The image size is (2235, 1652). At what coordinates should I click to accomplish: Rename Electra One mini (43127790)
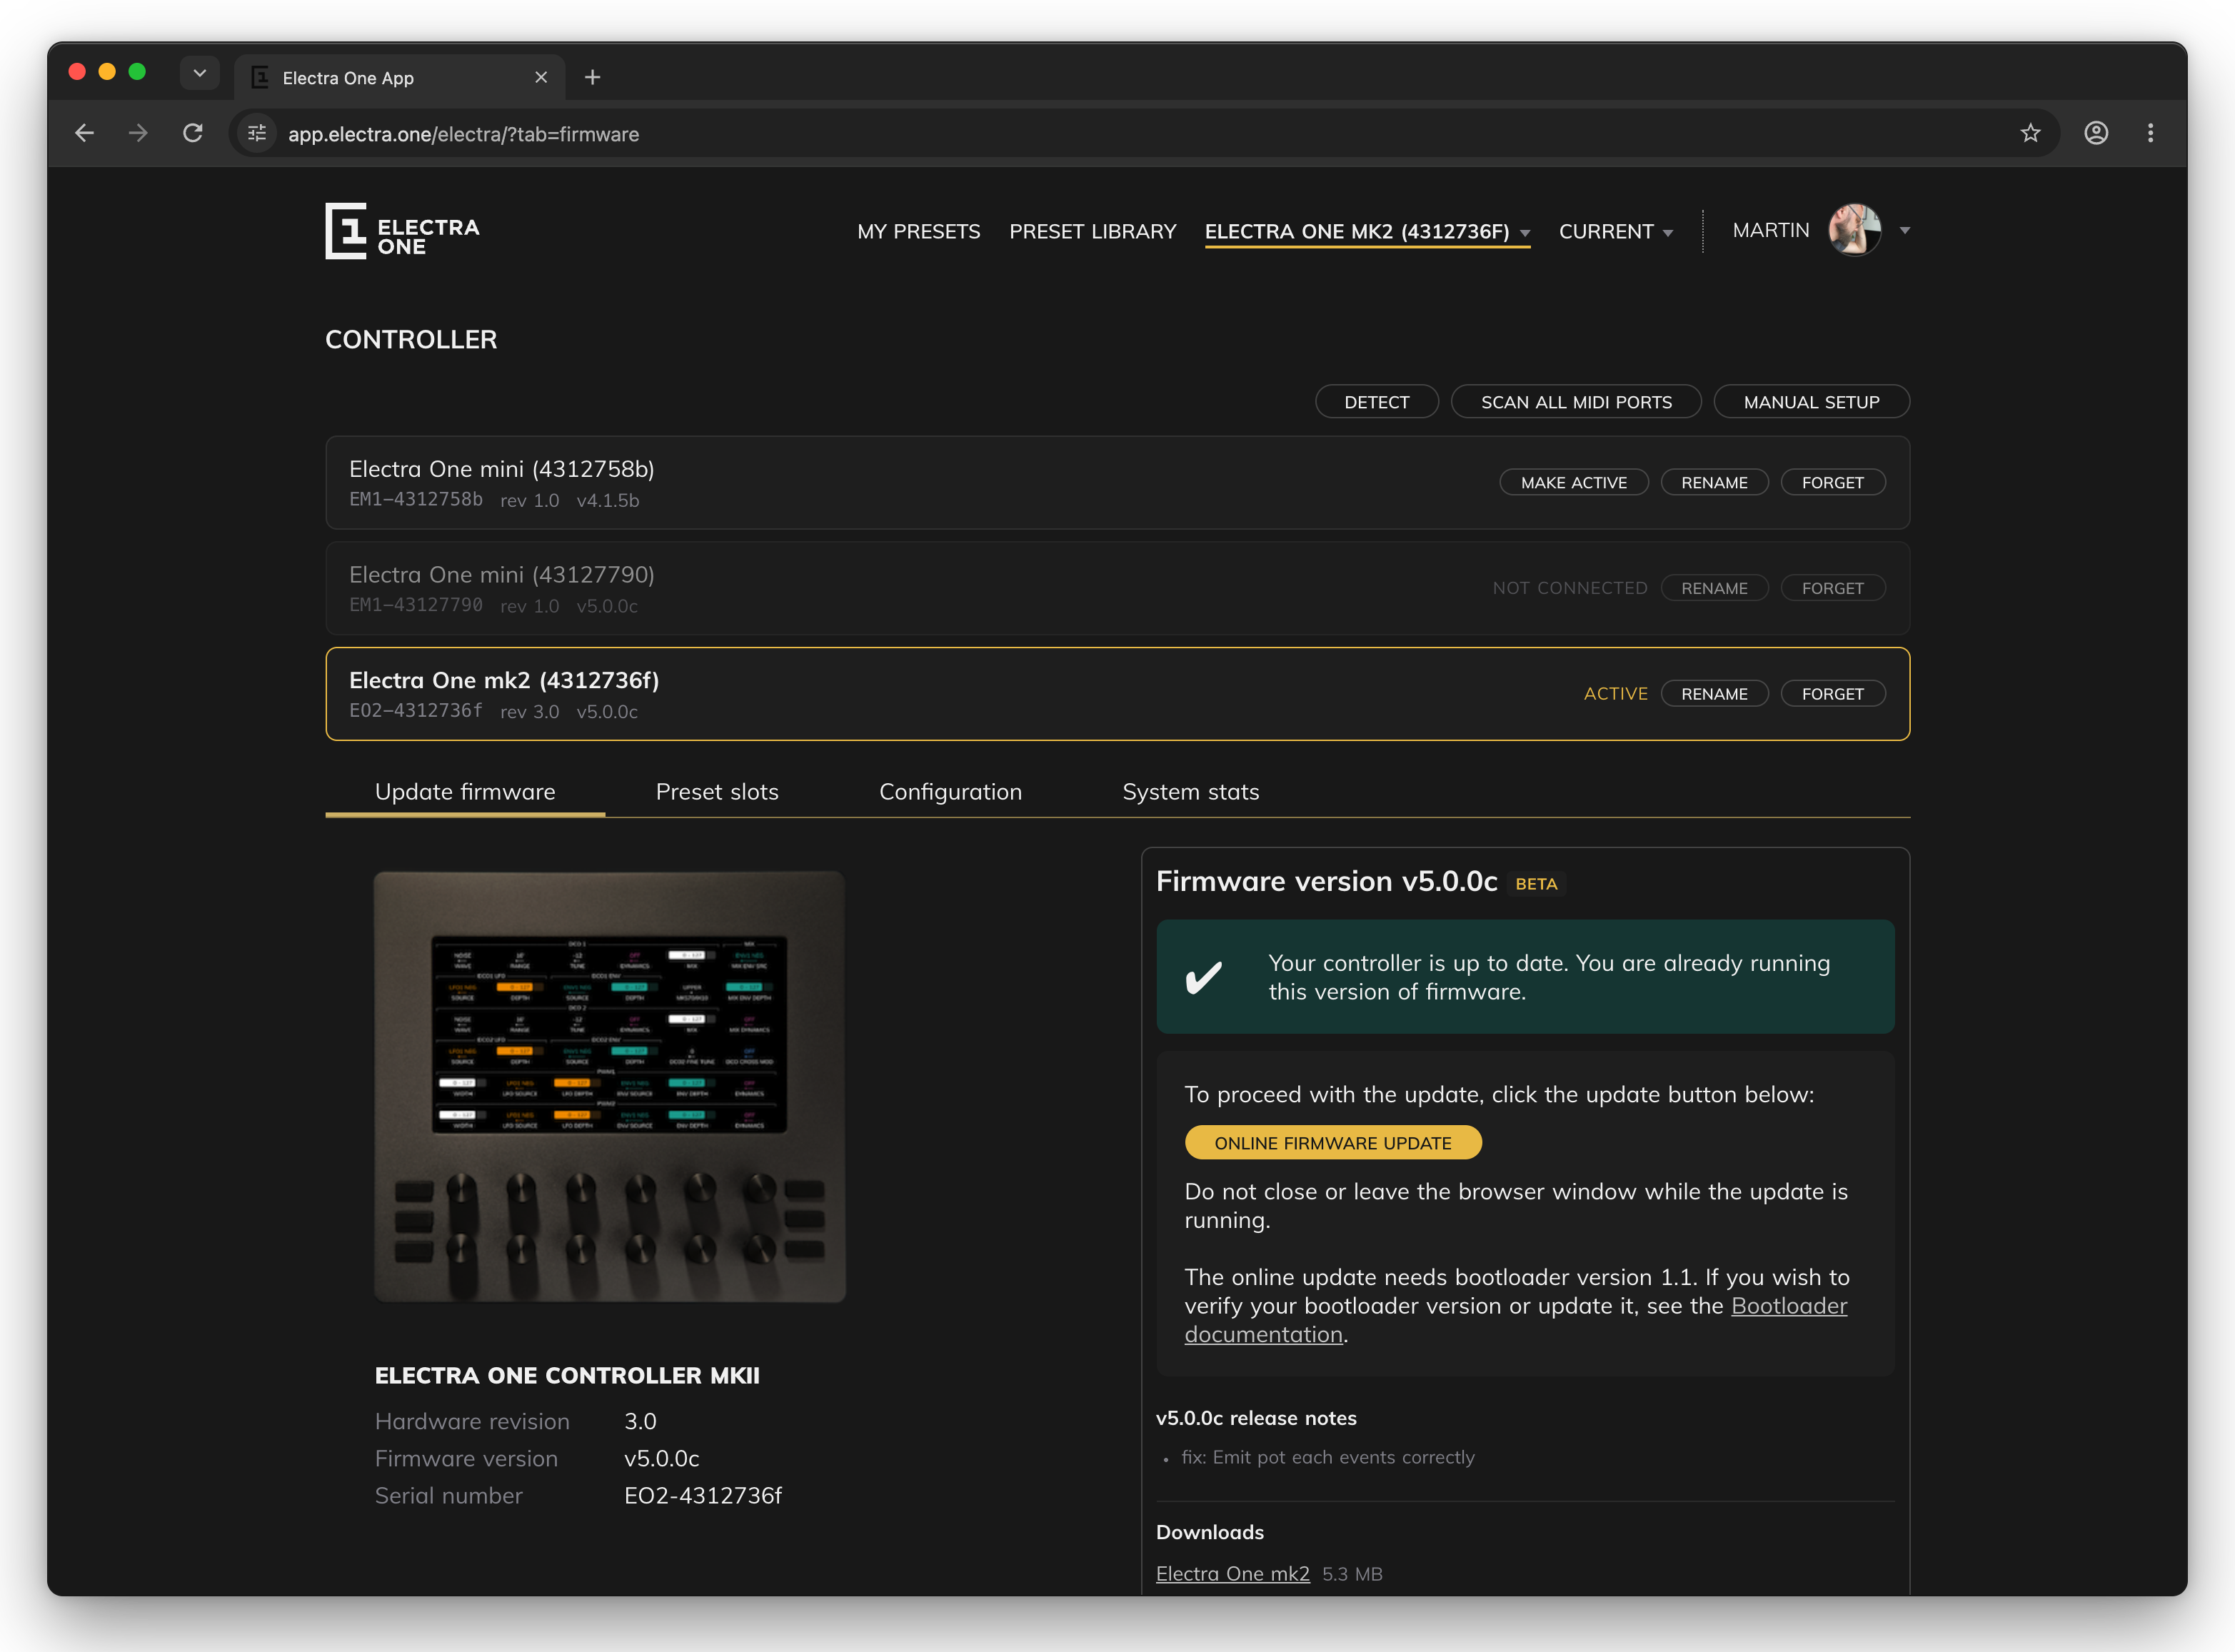[x=1714, y=588]
